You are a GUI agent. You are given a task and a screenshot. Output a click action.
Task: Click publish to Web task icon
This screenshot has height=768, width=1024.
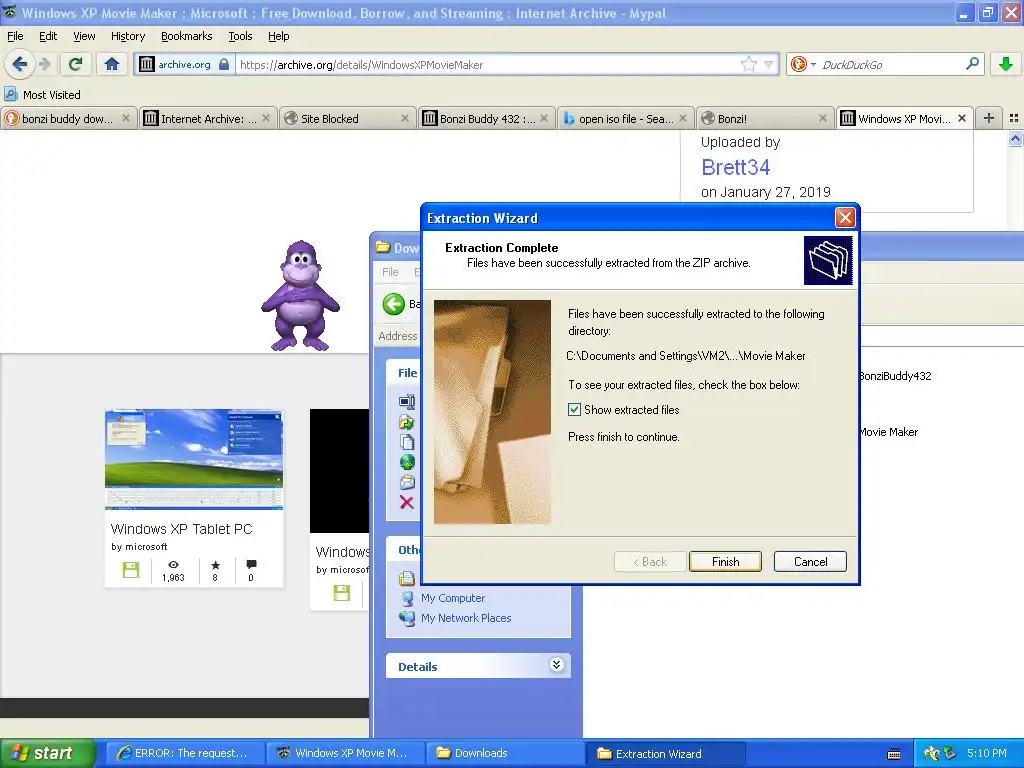pyautogui.click(x=407, y=462)
